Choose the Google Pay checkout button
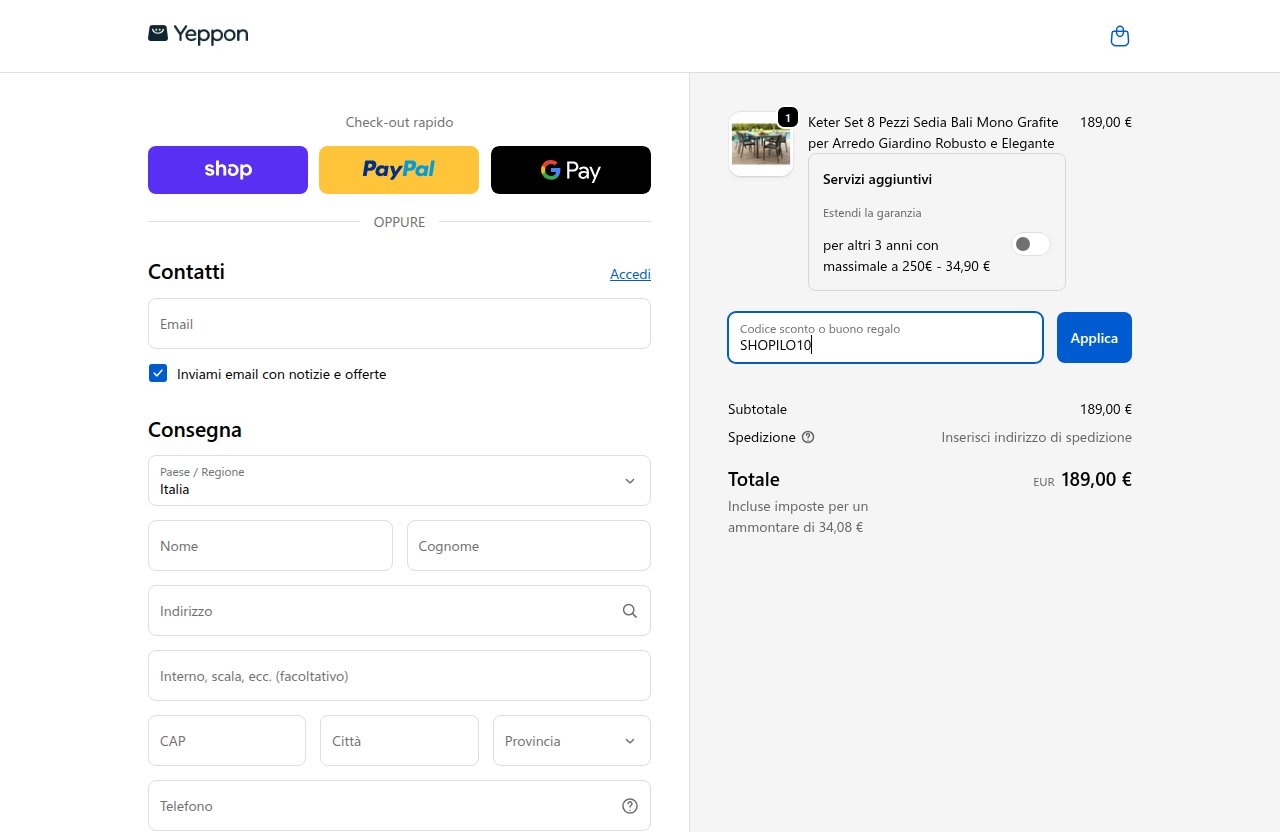This screenshot has height=832, width=1280. [571, 170]
